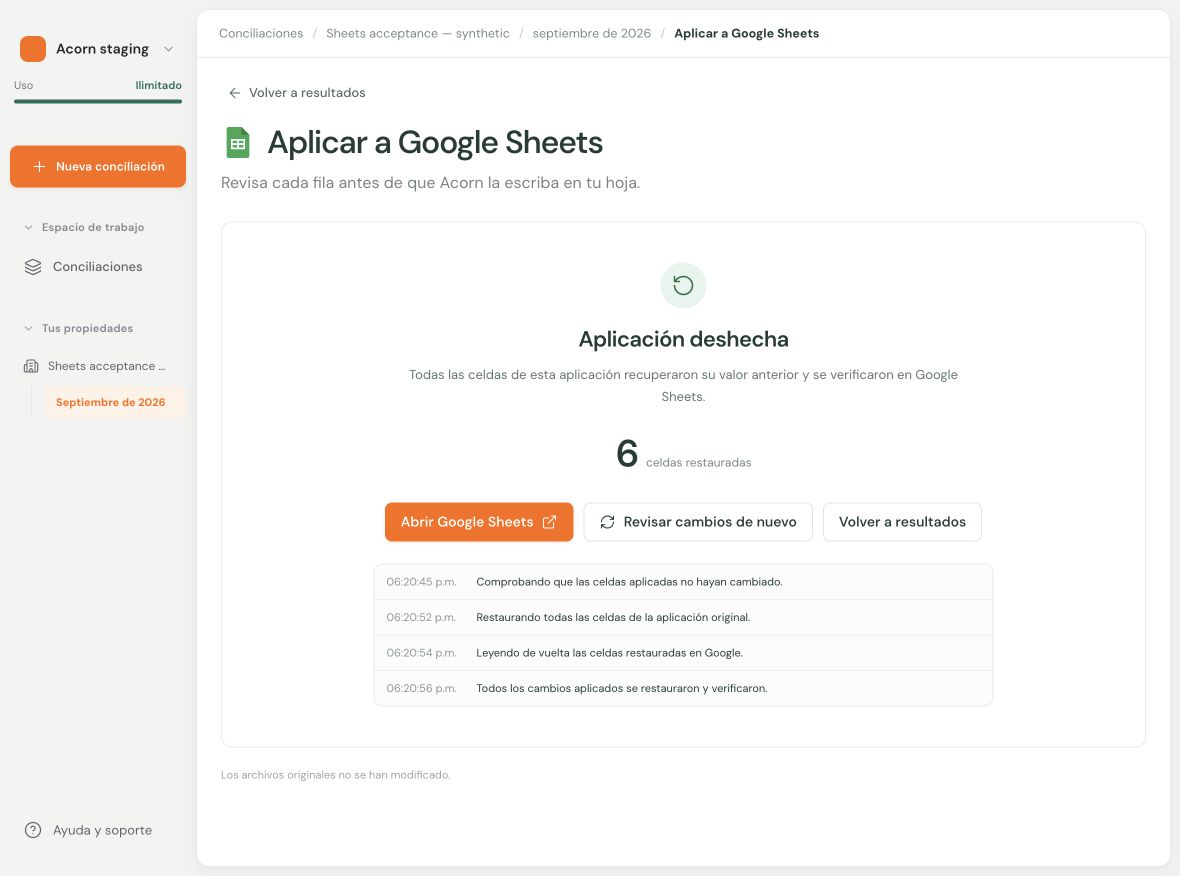This screenshot has height=876, width=1180.
Task: Click the back arrow icon near Volver a resultados
Action: tap(235, 93)
